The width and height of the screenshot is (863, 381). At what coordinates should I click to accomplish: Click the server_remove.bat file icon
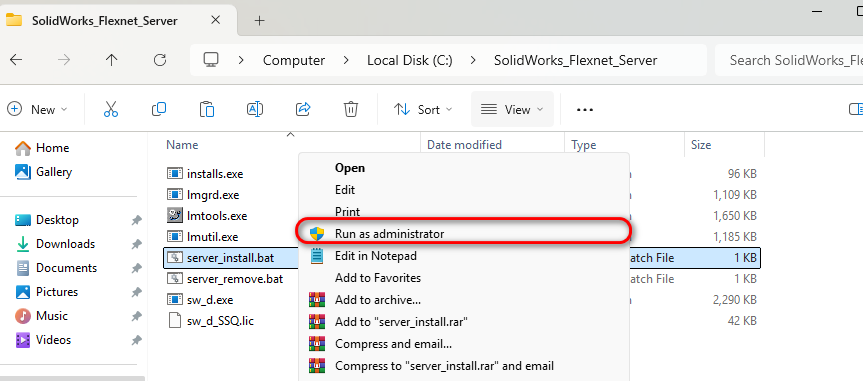[x=174, y=279]
